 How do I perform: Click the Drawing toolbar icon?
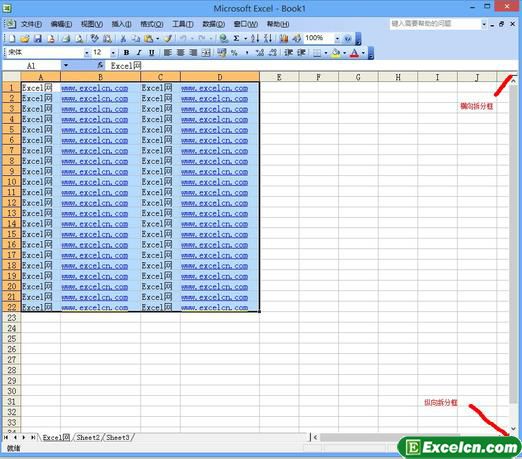(296, 39)
